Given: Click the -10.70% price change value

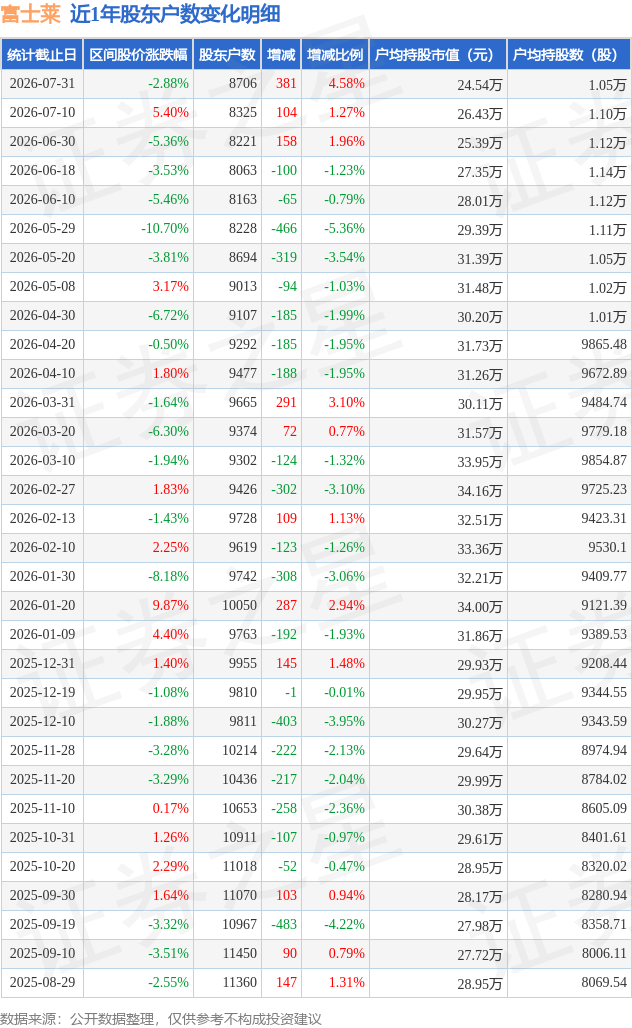Looking at the screenshot, I should (165, 228).
